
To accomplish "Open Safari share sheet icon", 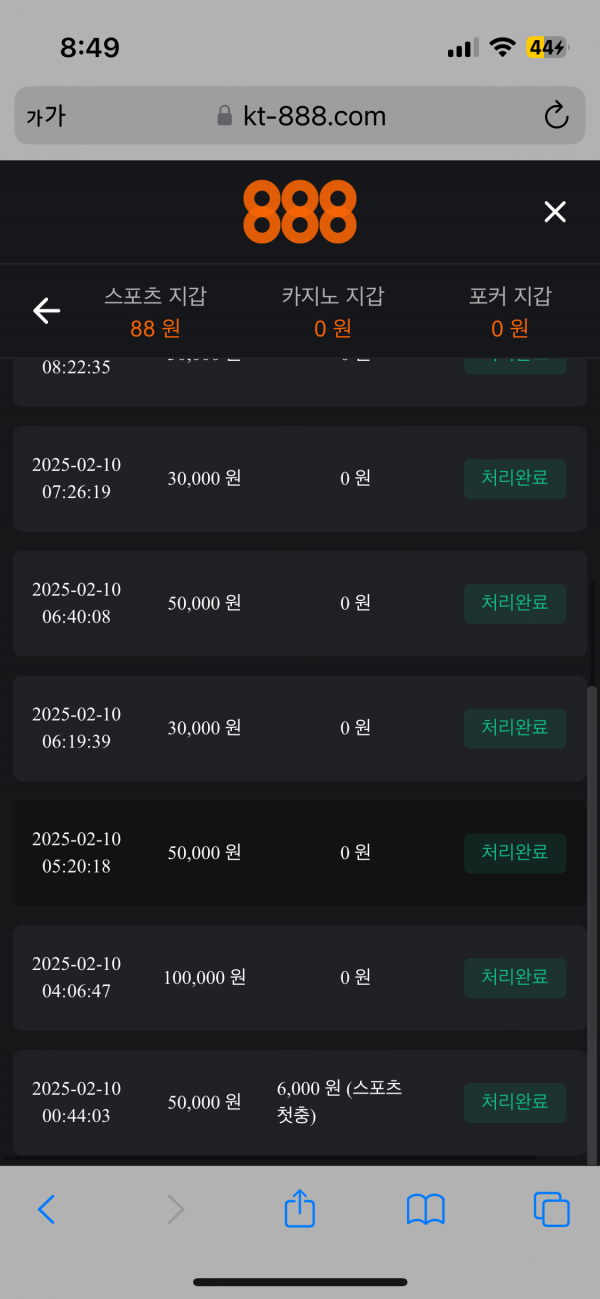I will (x=300, y=1209).
